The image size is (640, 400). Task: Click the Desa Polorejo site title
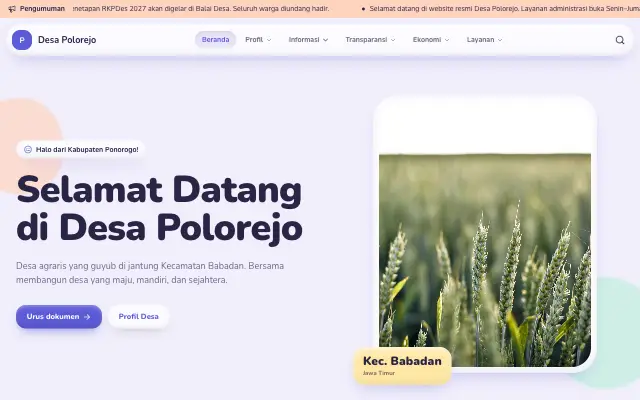(67, 40)
